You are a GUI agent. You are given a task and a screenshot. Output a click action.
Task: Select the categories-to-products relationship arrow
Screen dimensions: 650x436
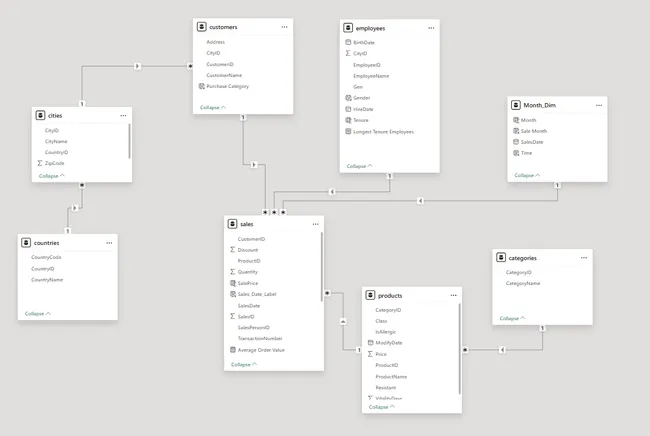click(x=502, y=350)
